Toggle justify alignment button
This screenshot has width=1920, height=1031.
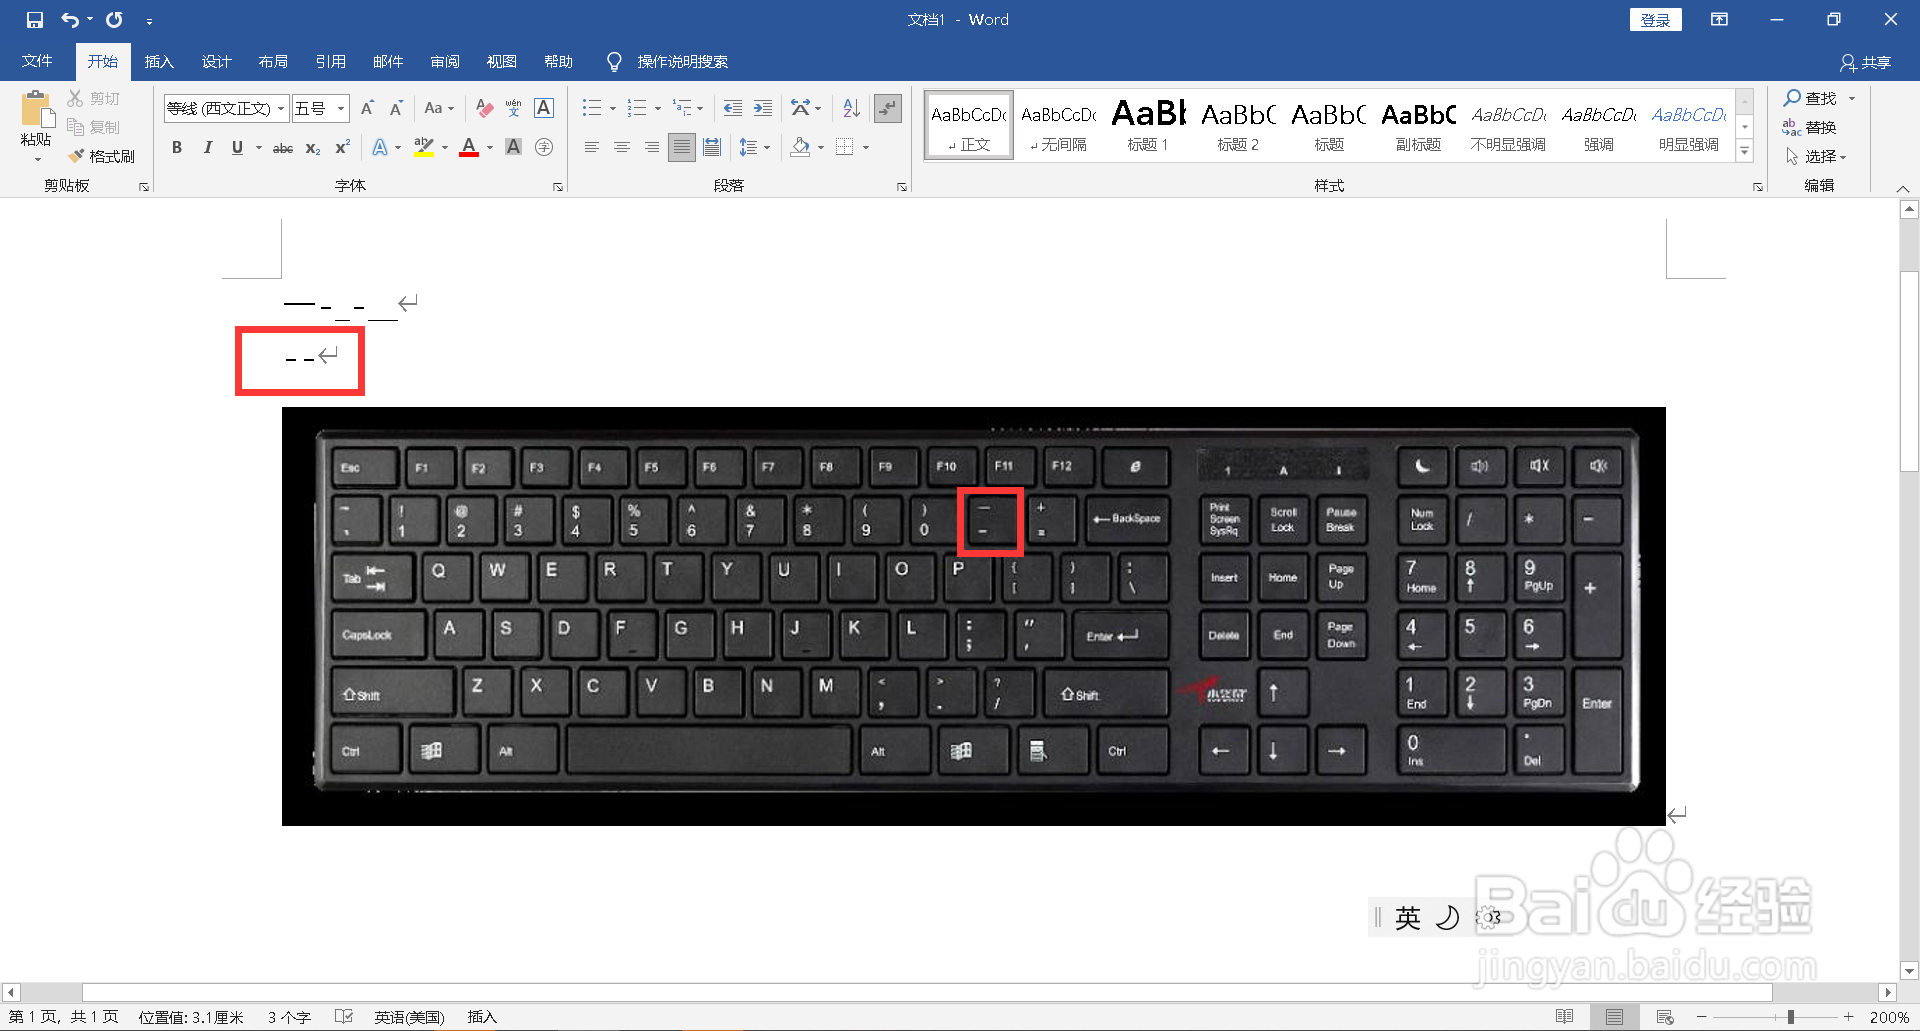tap(682, 148)
